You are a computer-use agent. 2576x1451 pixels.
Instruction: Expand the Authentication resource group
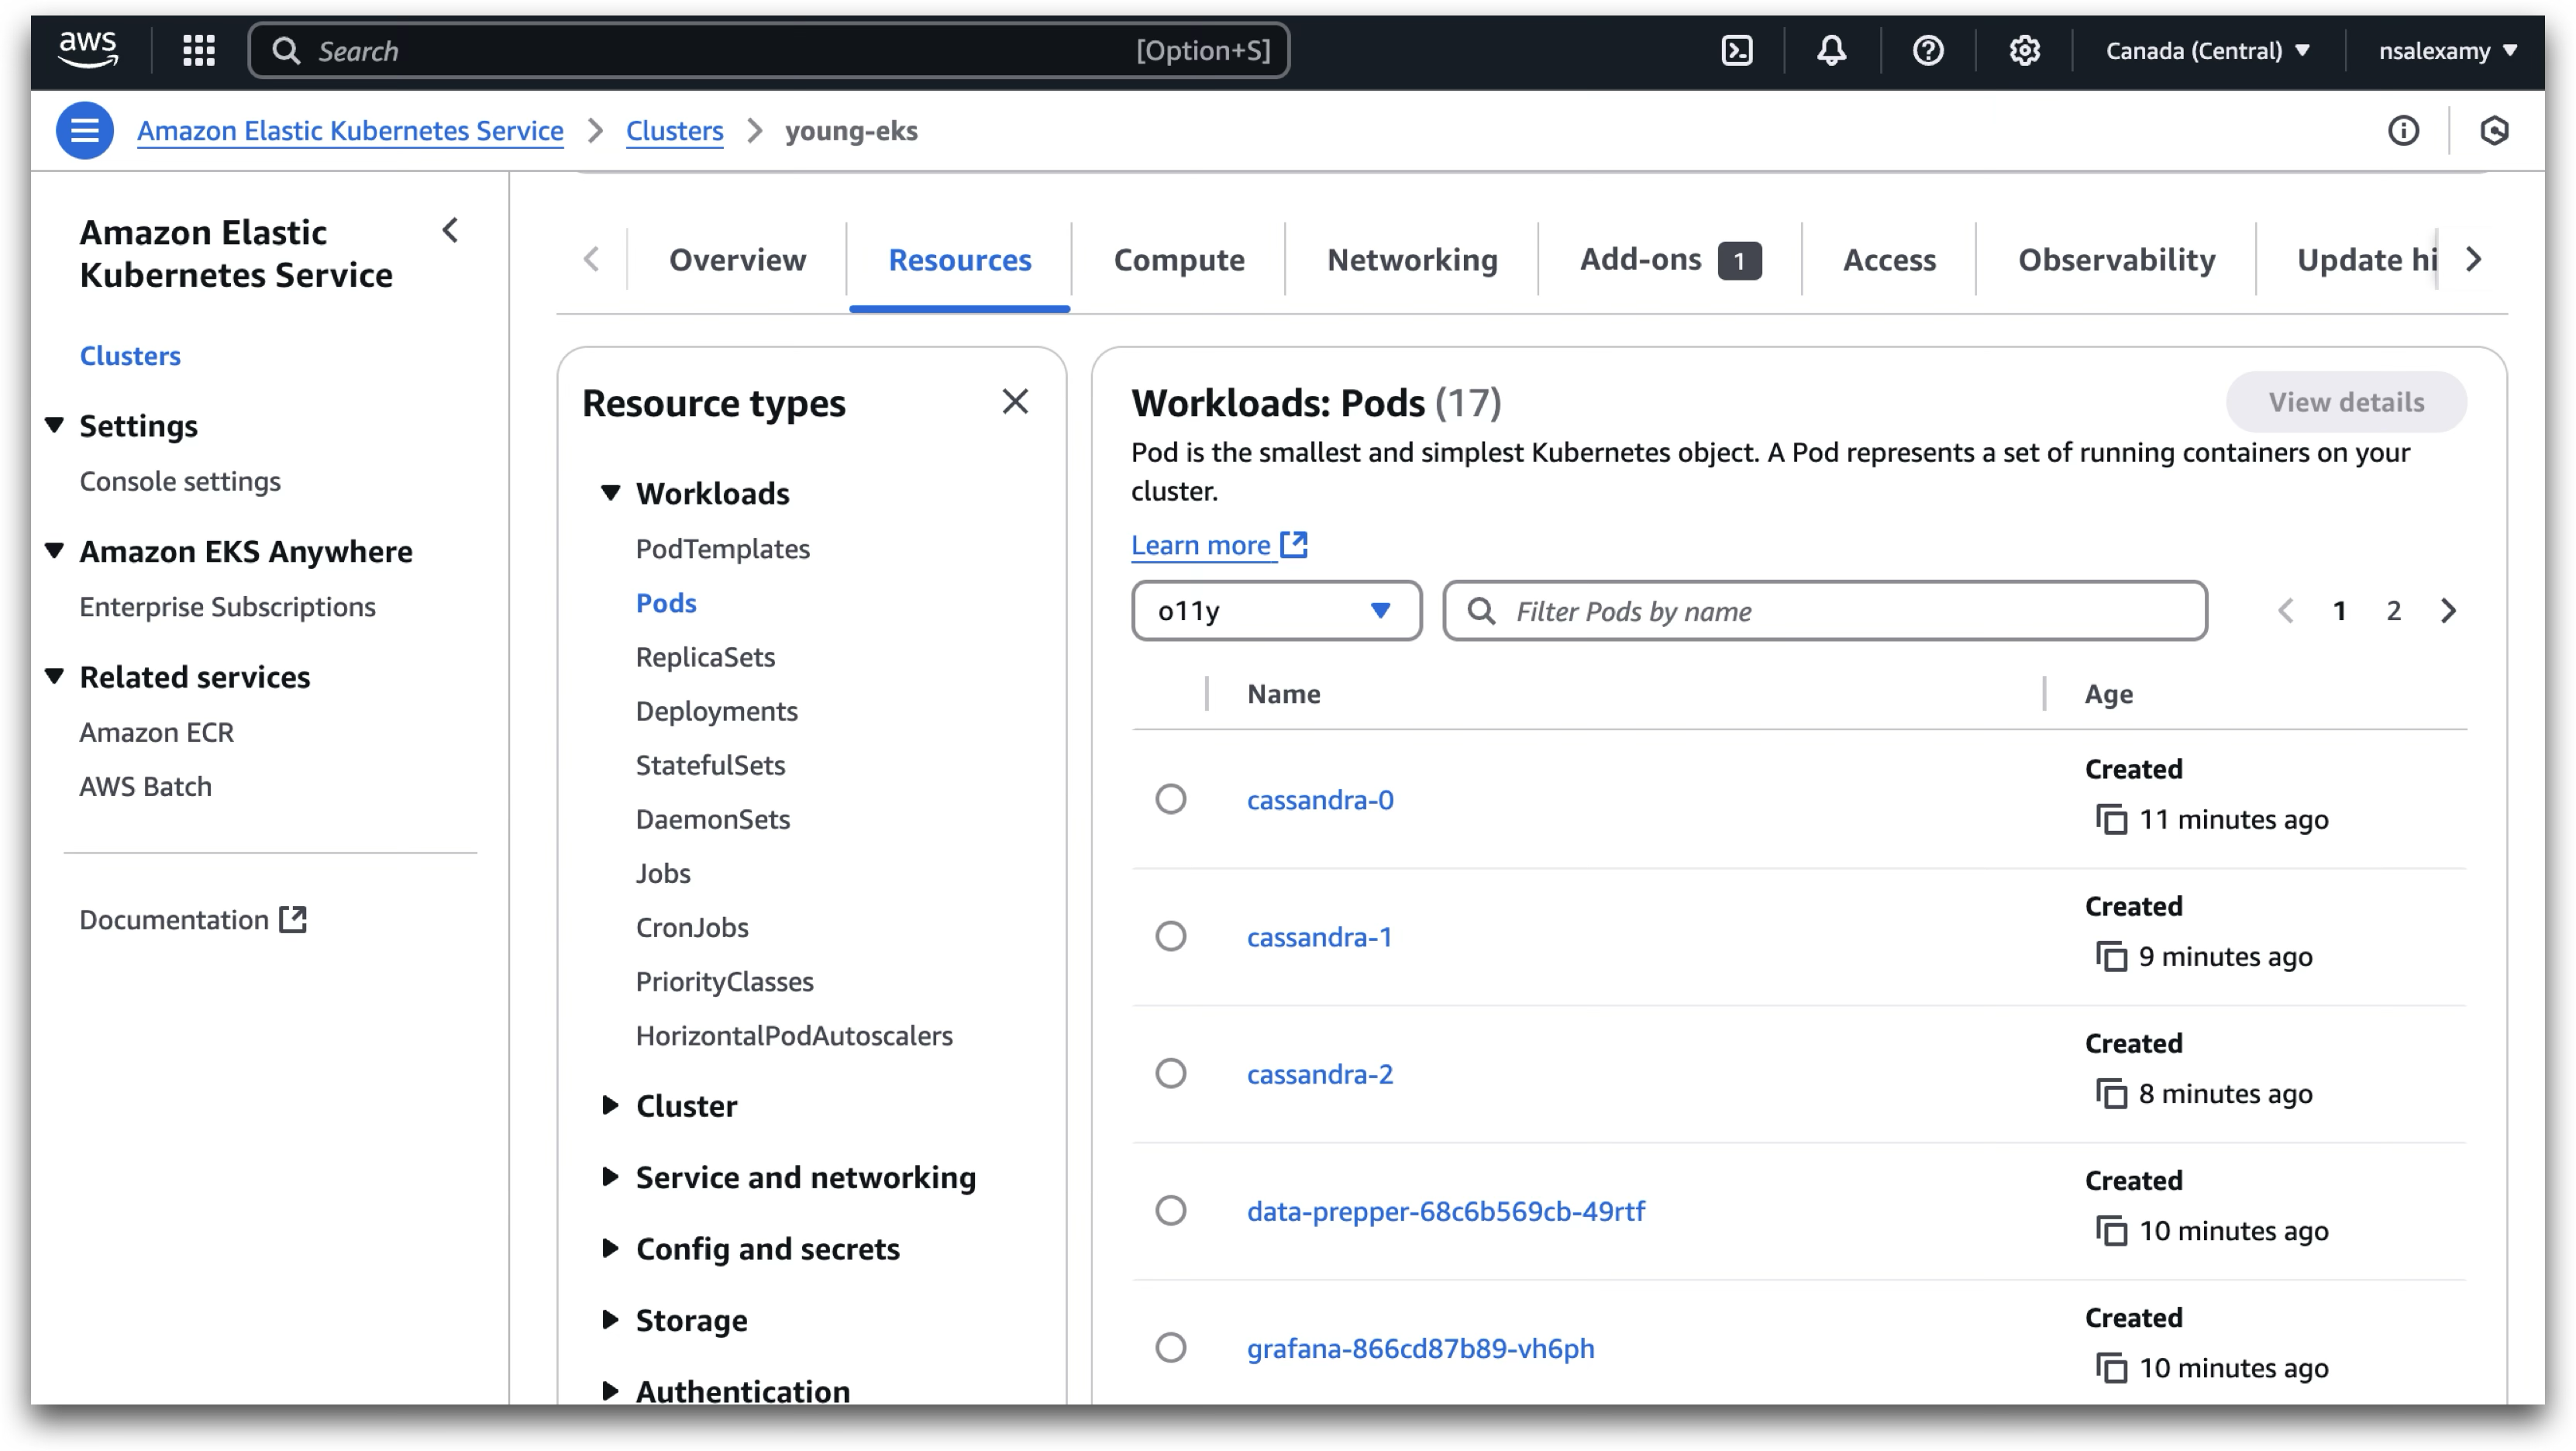[x=610, y=1391]
